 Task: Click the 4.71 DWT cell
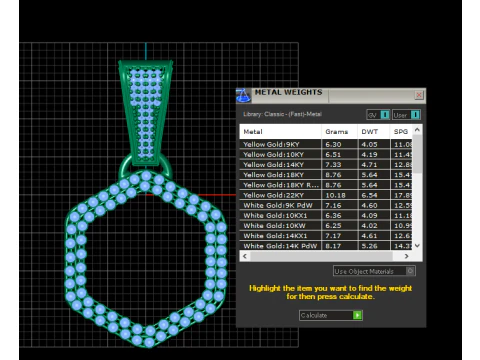point(374,165)
